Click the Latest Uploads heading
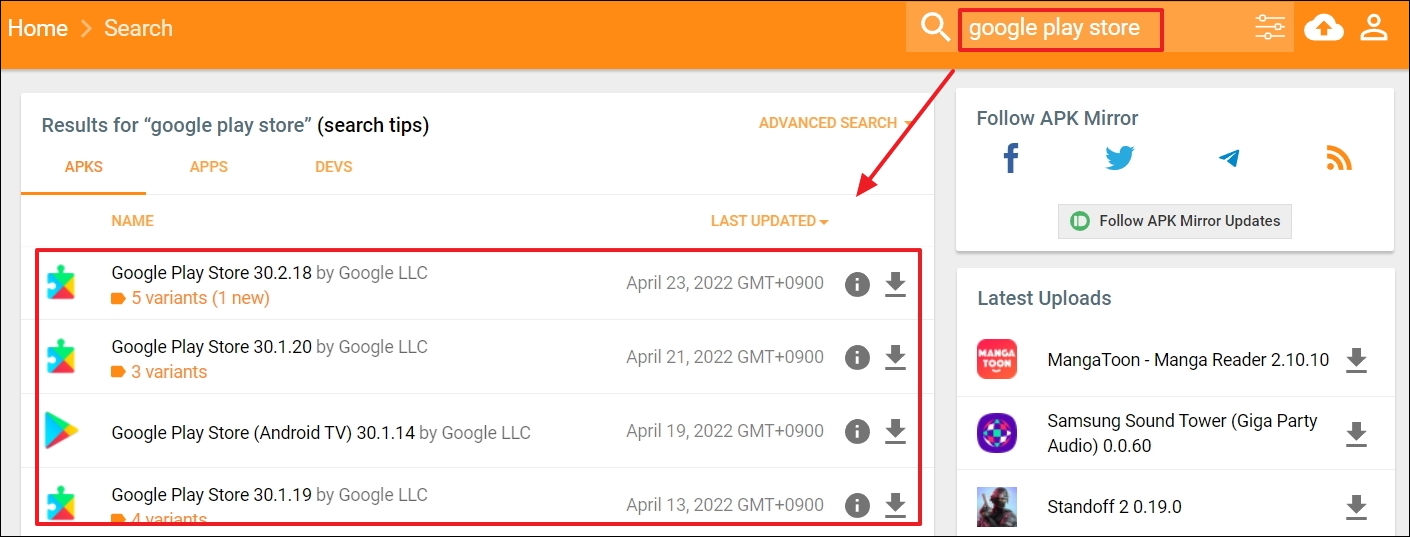Viewport: 1410px width, 537px height. pyautogui.click(x=1044, y=298)
